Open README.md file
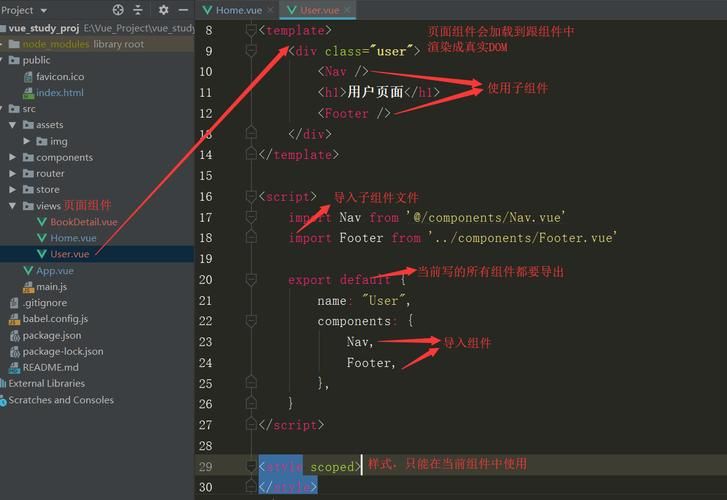The height and width of the screenshot is (500, 727). point(51,367)
